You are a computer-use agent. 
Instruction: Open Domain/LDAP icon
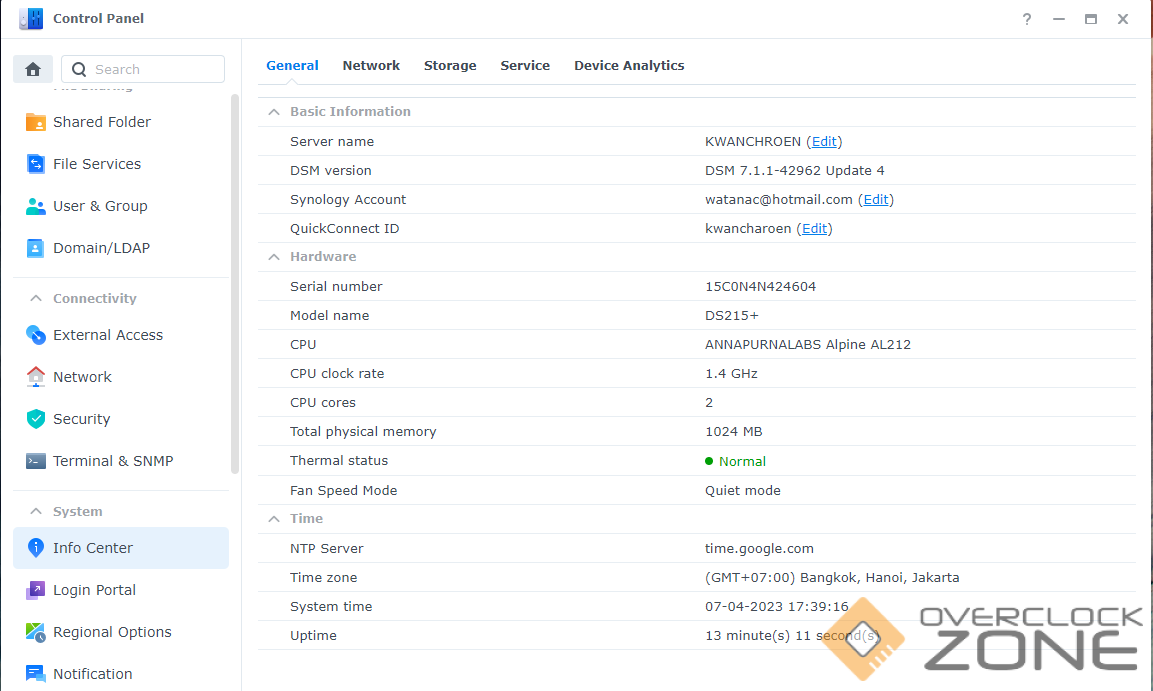36,248
